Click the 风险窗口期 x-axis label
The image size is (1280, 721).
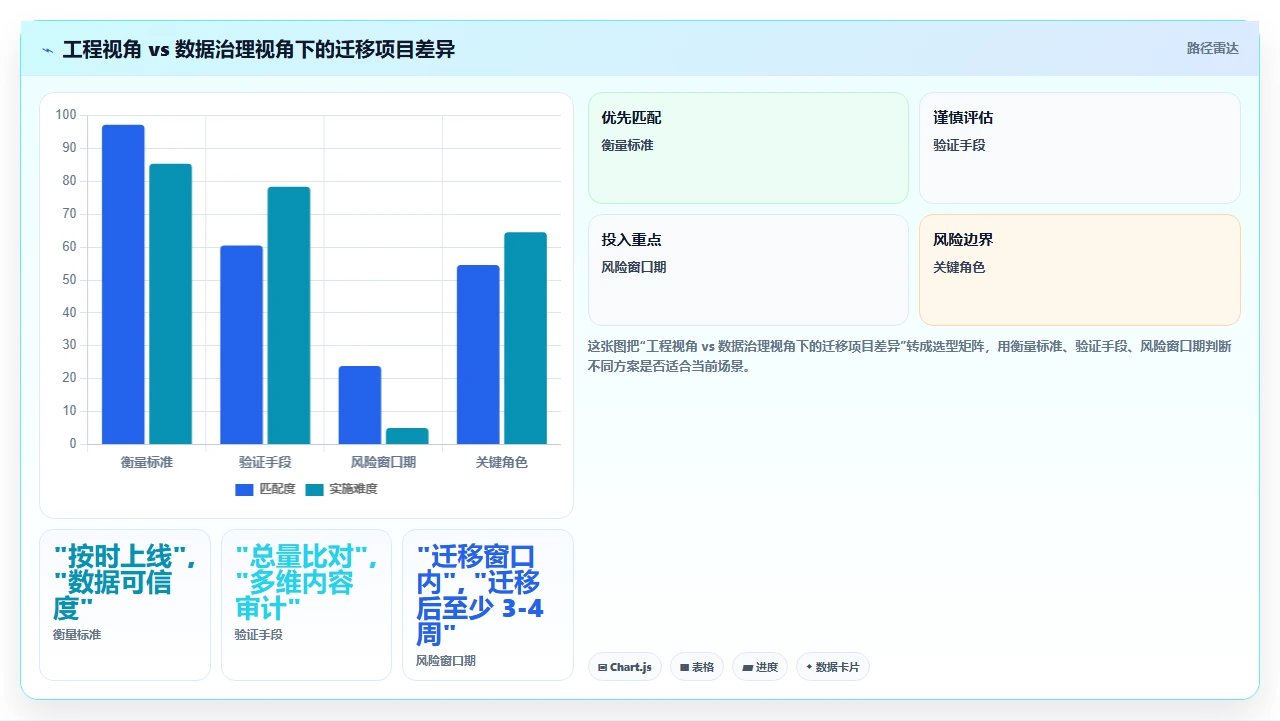[x=383, y=462]
